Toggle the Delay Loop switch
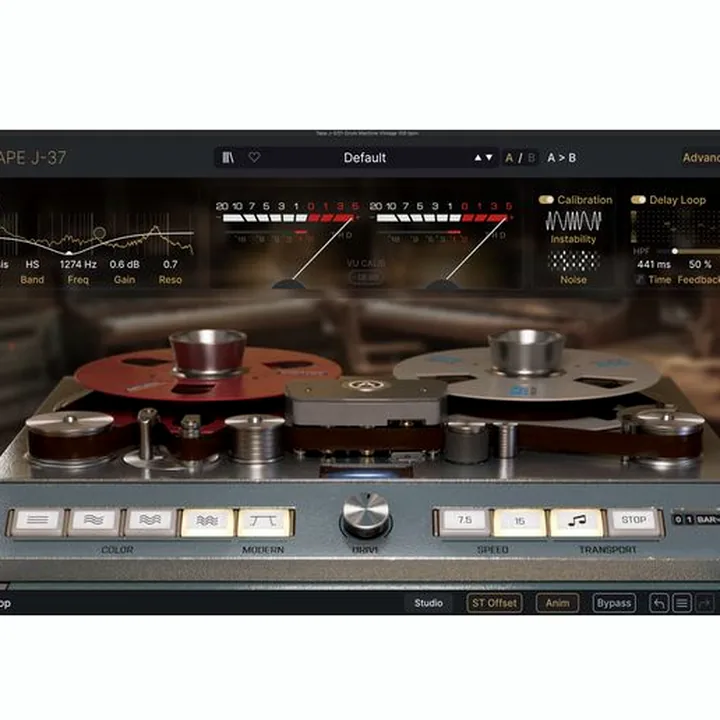This screenshot has width=720, height=720. (x=638, y=200)
